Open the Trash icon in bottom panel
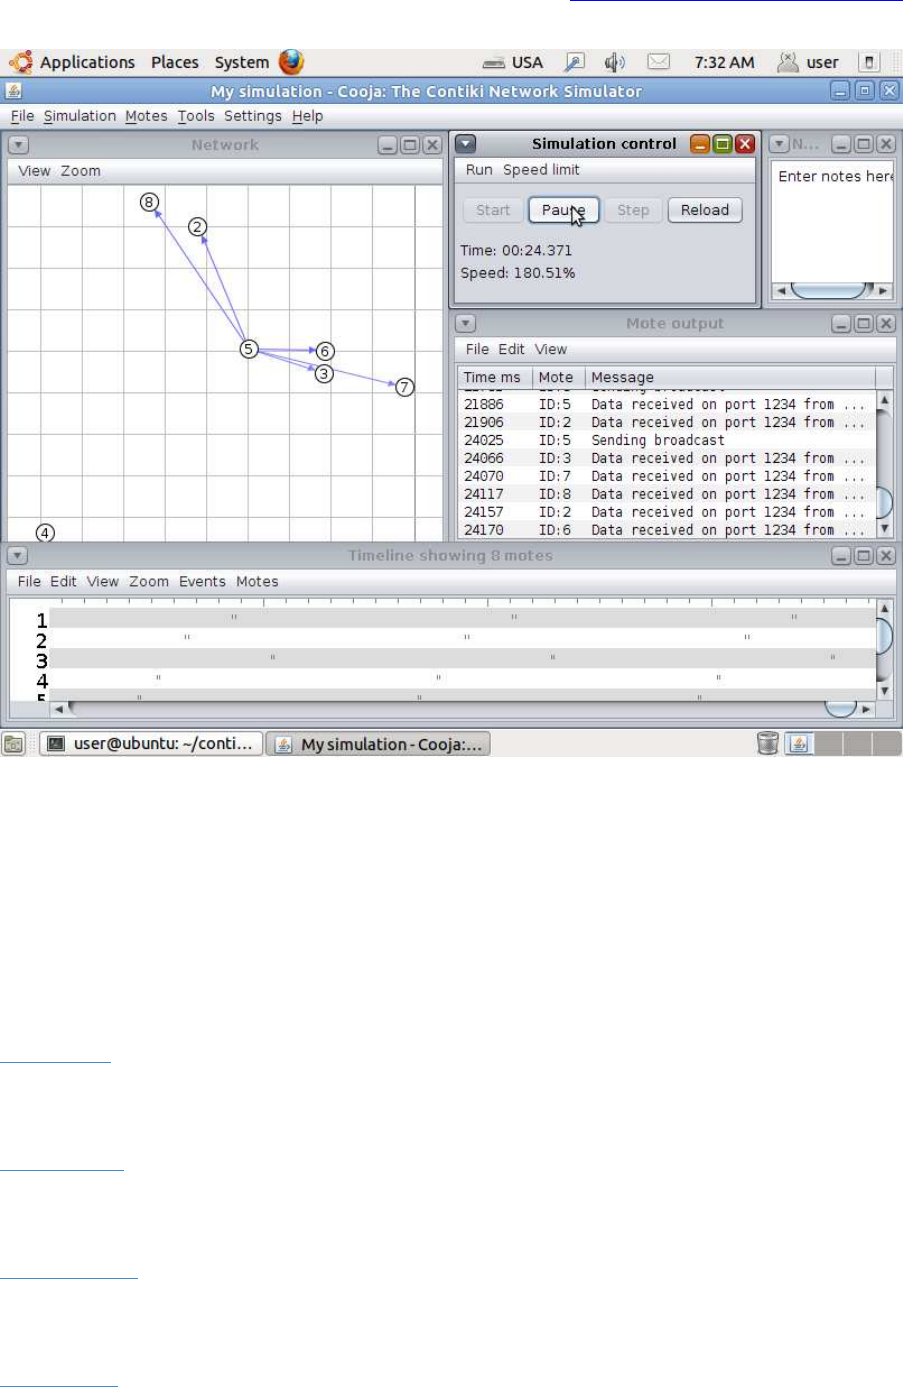The image size is (903, 1387). click(x=767, y=743)
